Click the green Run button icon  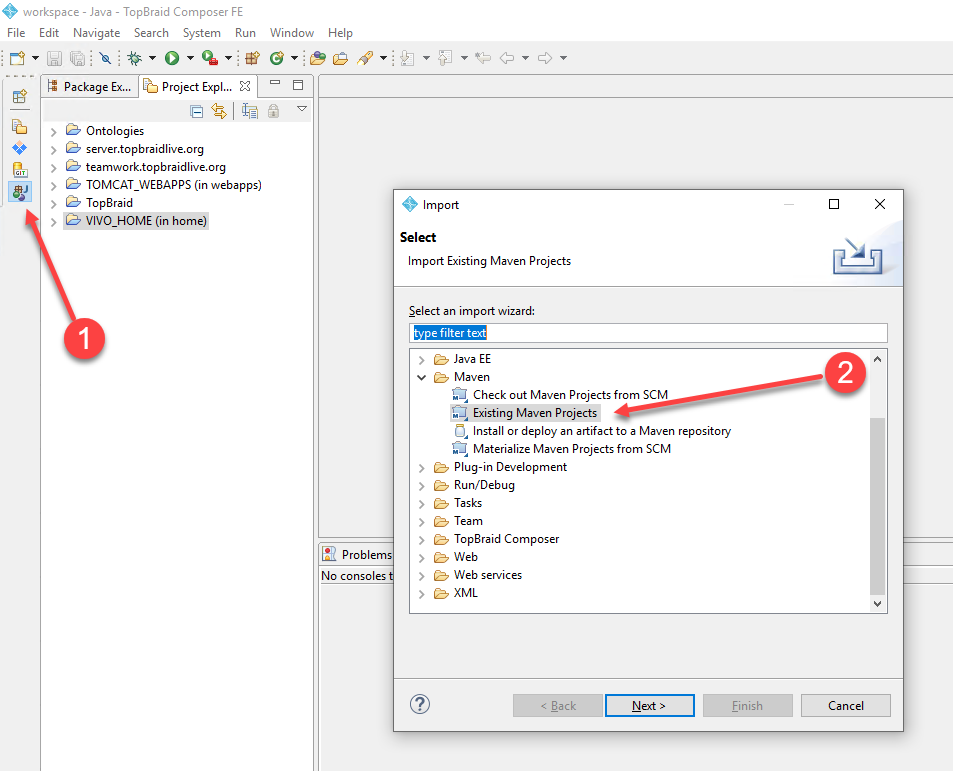click(172, 58)
